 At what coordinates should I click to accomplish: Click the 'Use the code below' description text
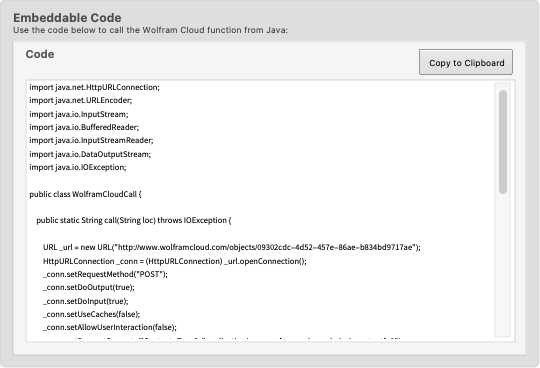pyautogui.click(x=150, y=30)
